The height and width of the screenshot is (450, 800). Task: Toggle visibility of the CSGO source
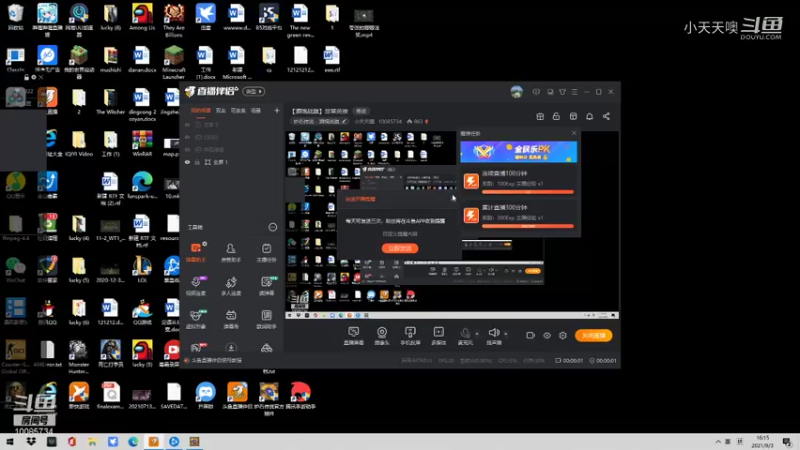[187, 137]
